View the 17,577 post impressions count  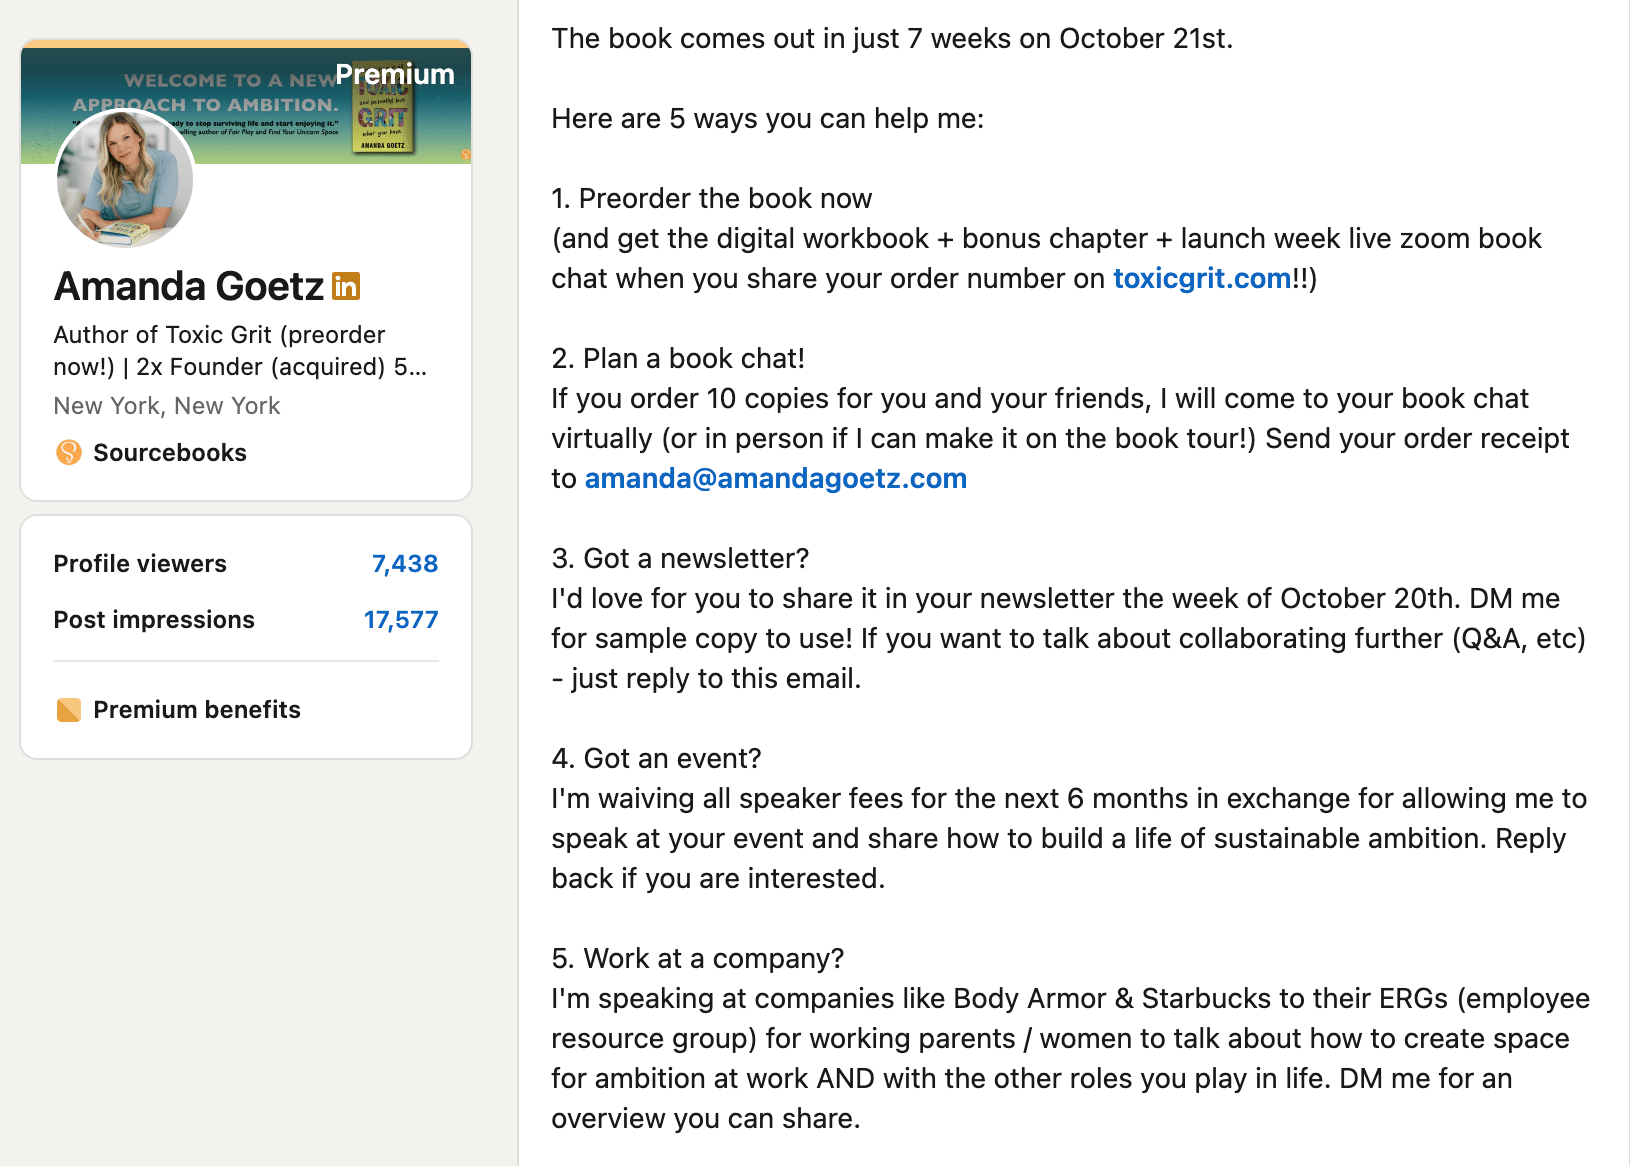(x=401, y=620)
